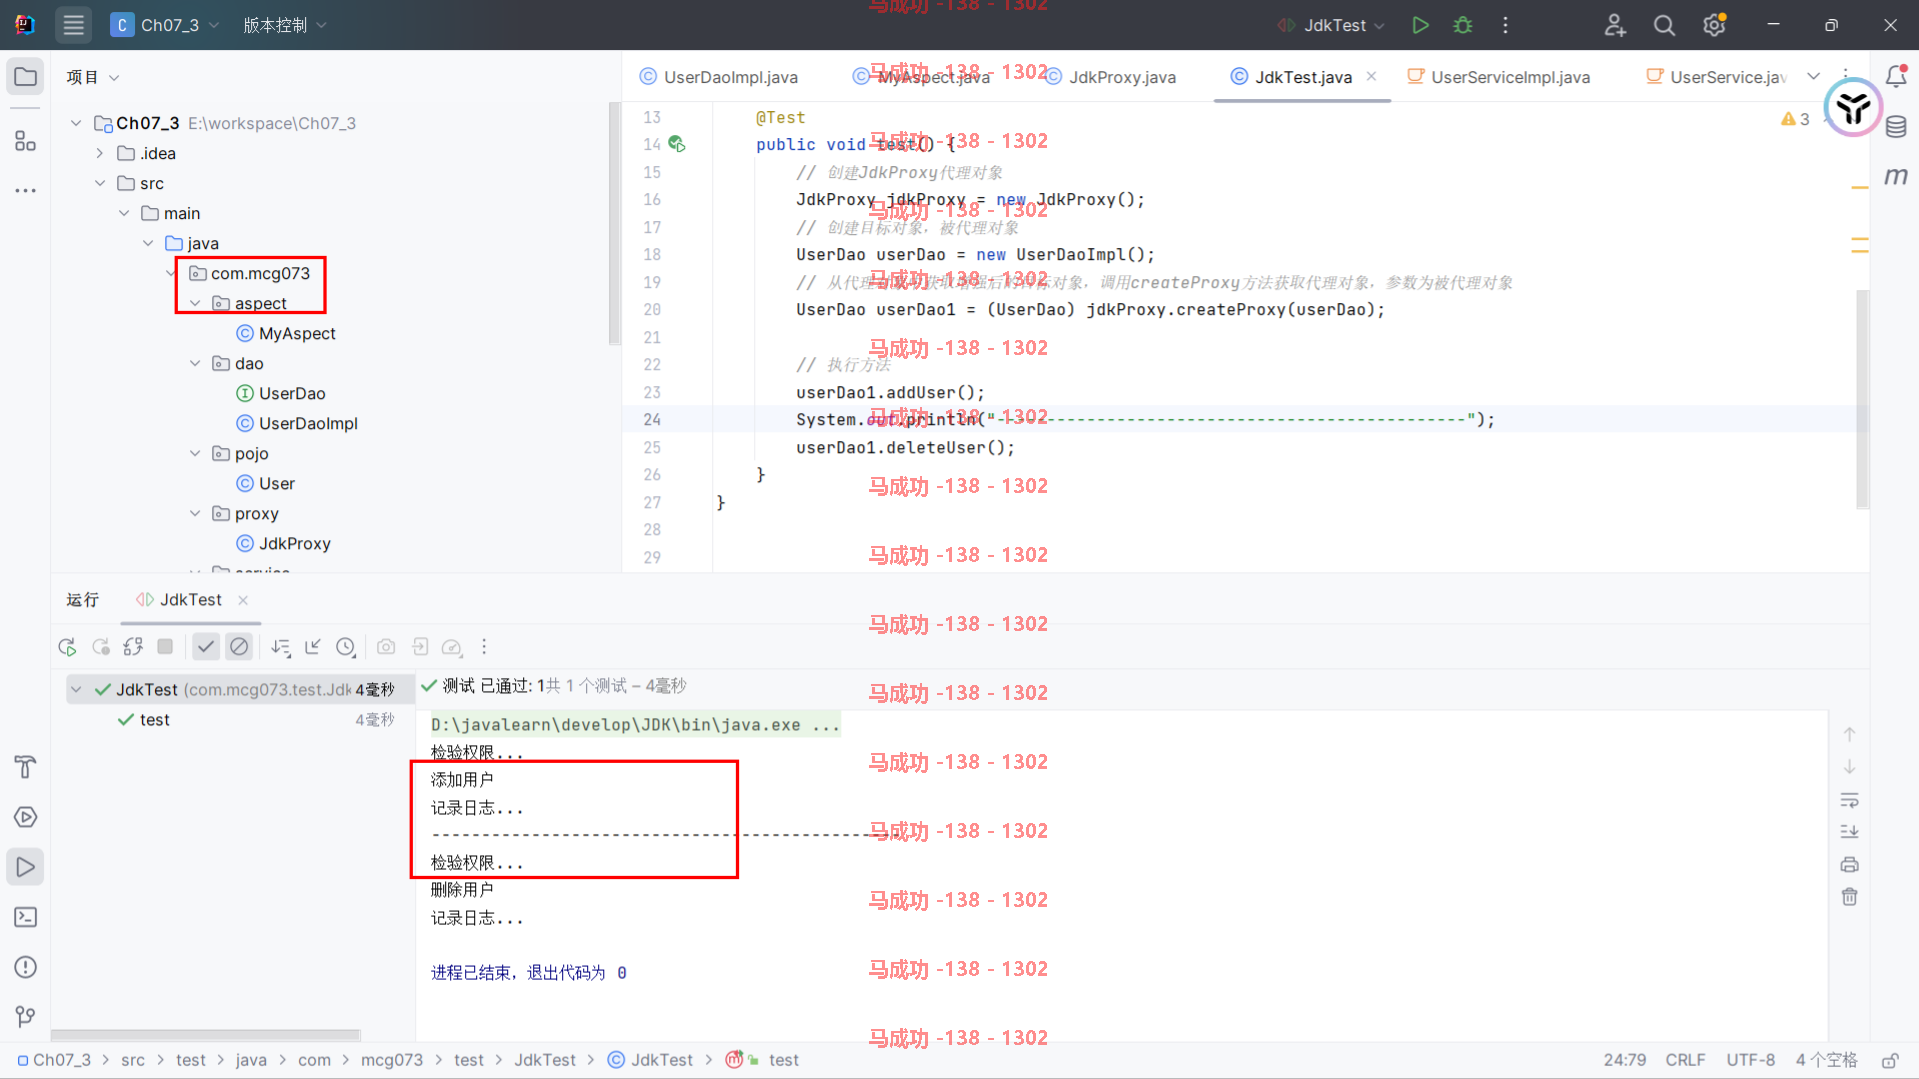Viewport: 1919px width, 1079px height.
Task: Open version control dropdown
Action: click(284, 25)
